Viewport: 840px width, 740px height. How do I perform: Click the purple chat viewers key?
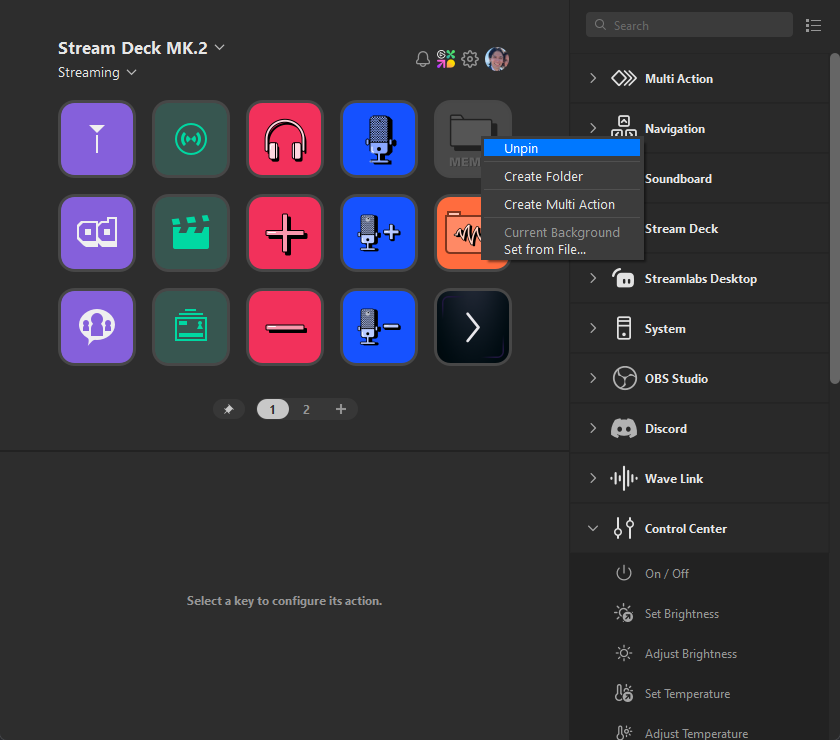click(97, 327)
